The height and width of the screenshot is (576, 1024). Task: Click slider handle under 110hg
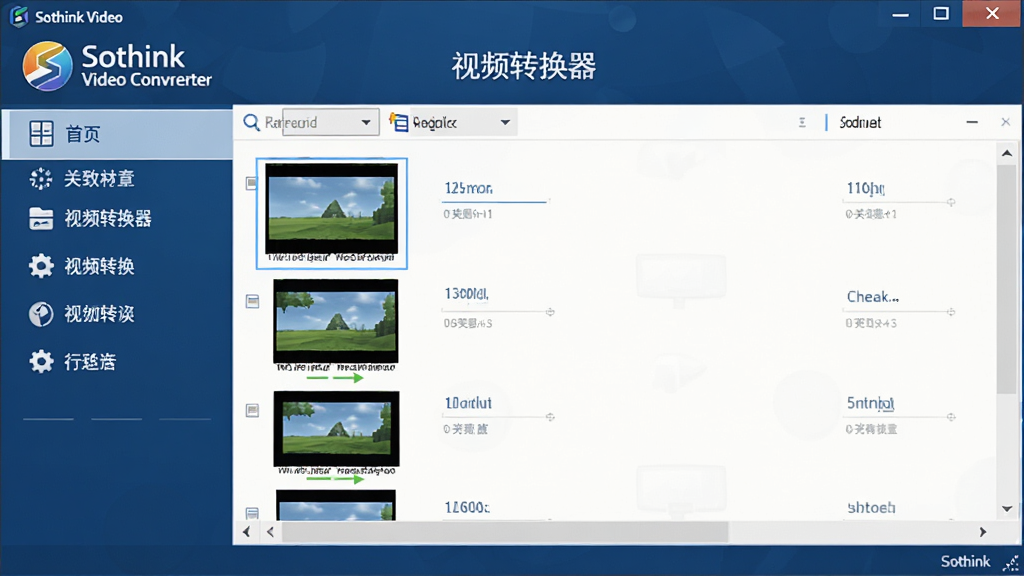951,202
